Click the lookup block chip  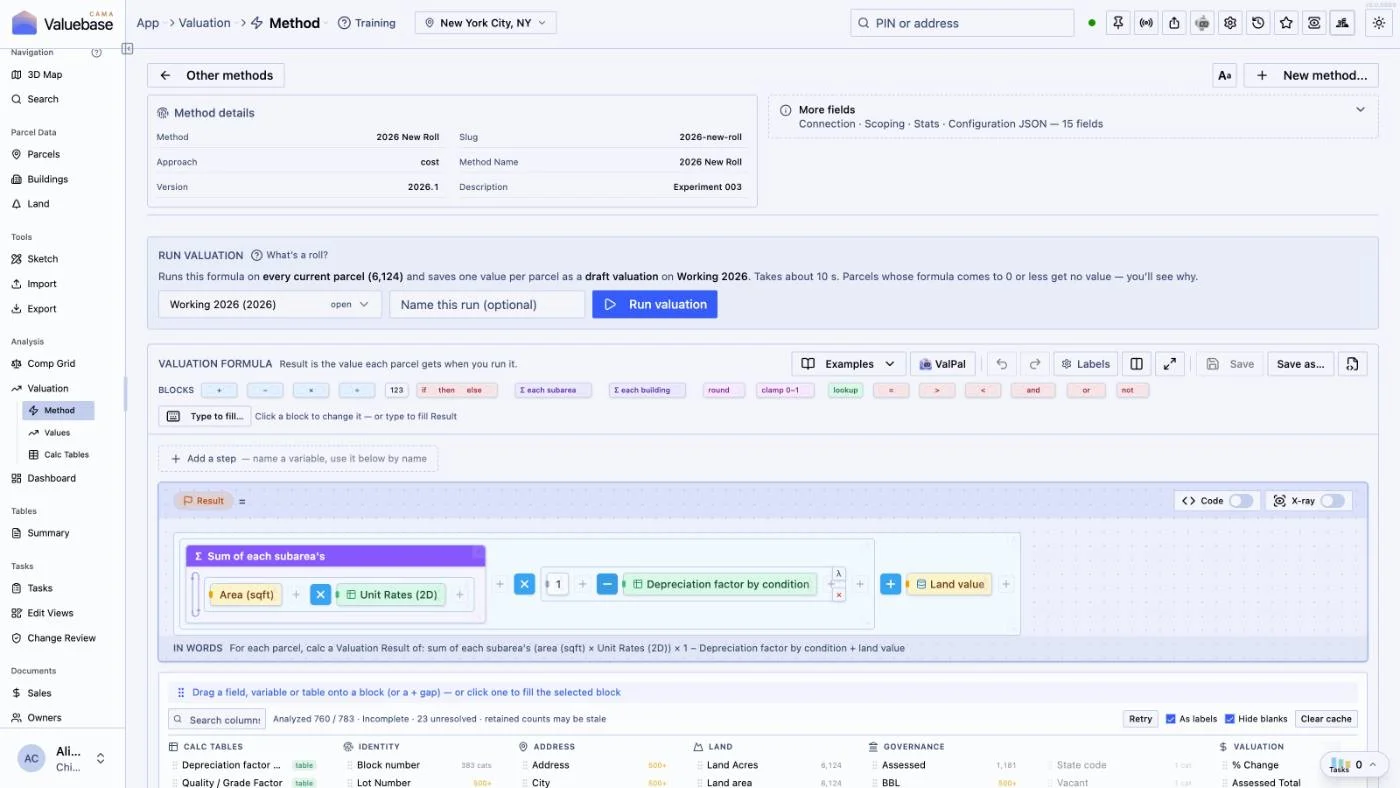point(845,390)
